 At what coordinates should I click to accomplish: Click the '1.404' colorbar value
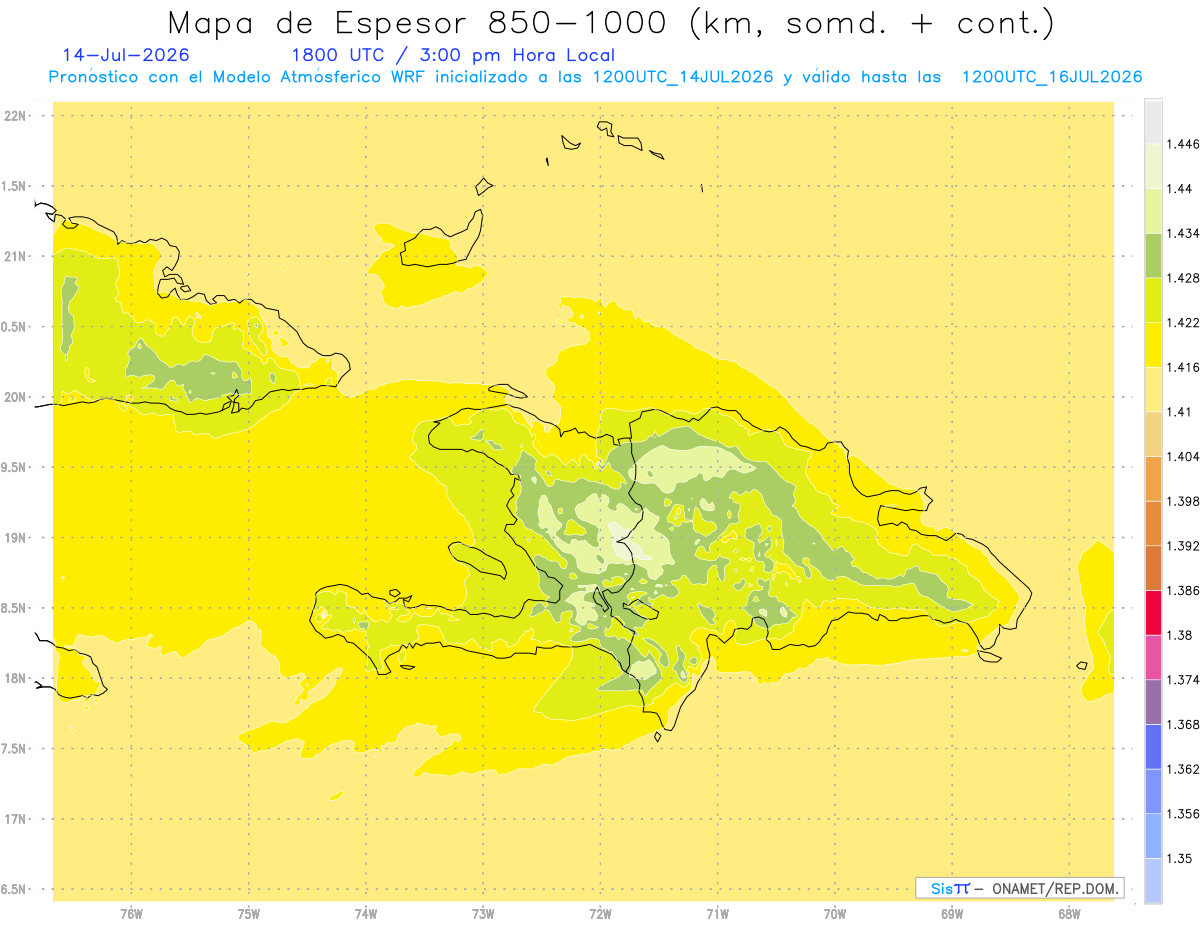pos(1182,456)
